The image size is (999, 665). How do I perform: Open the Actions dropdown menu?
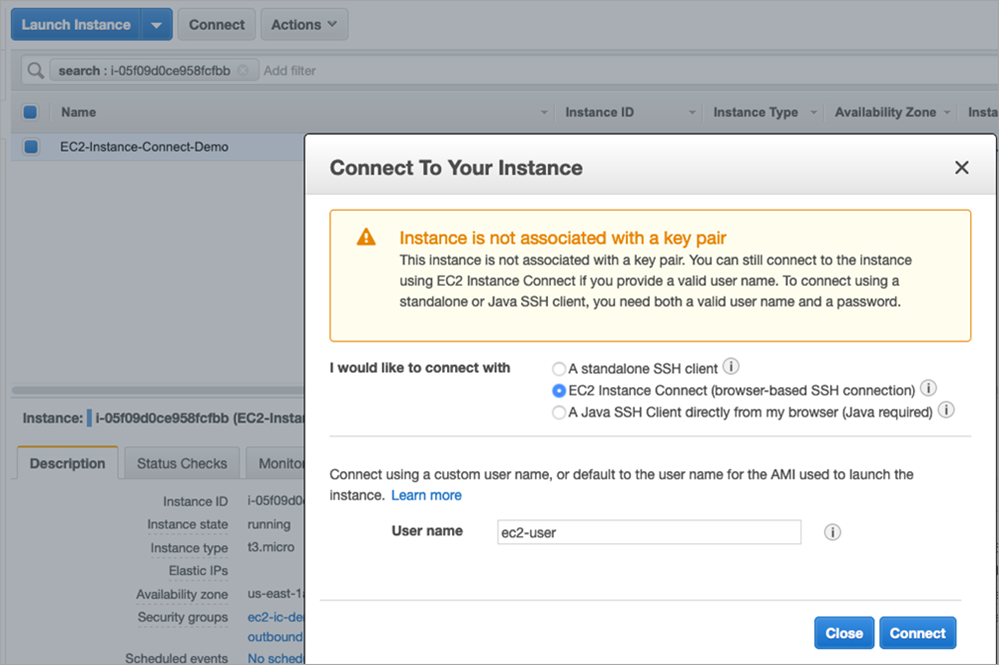tap(304, 25)
